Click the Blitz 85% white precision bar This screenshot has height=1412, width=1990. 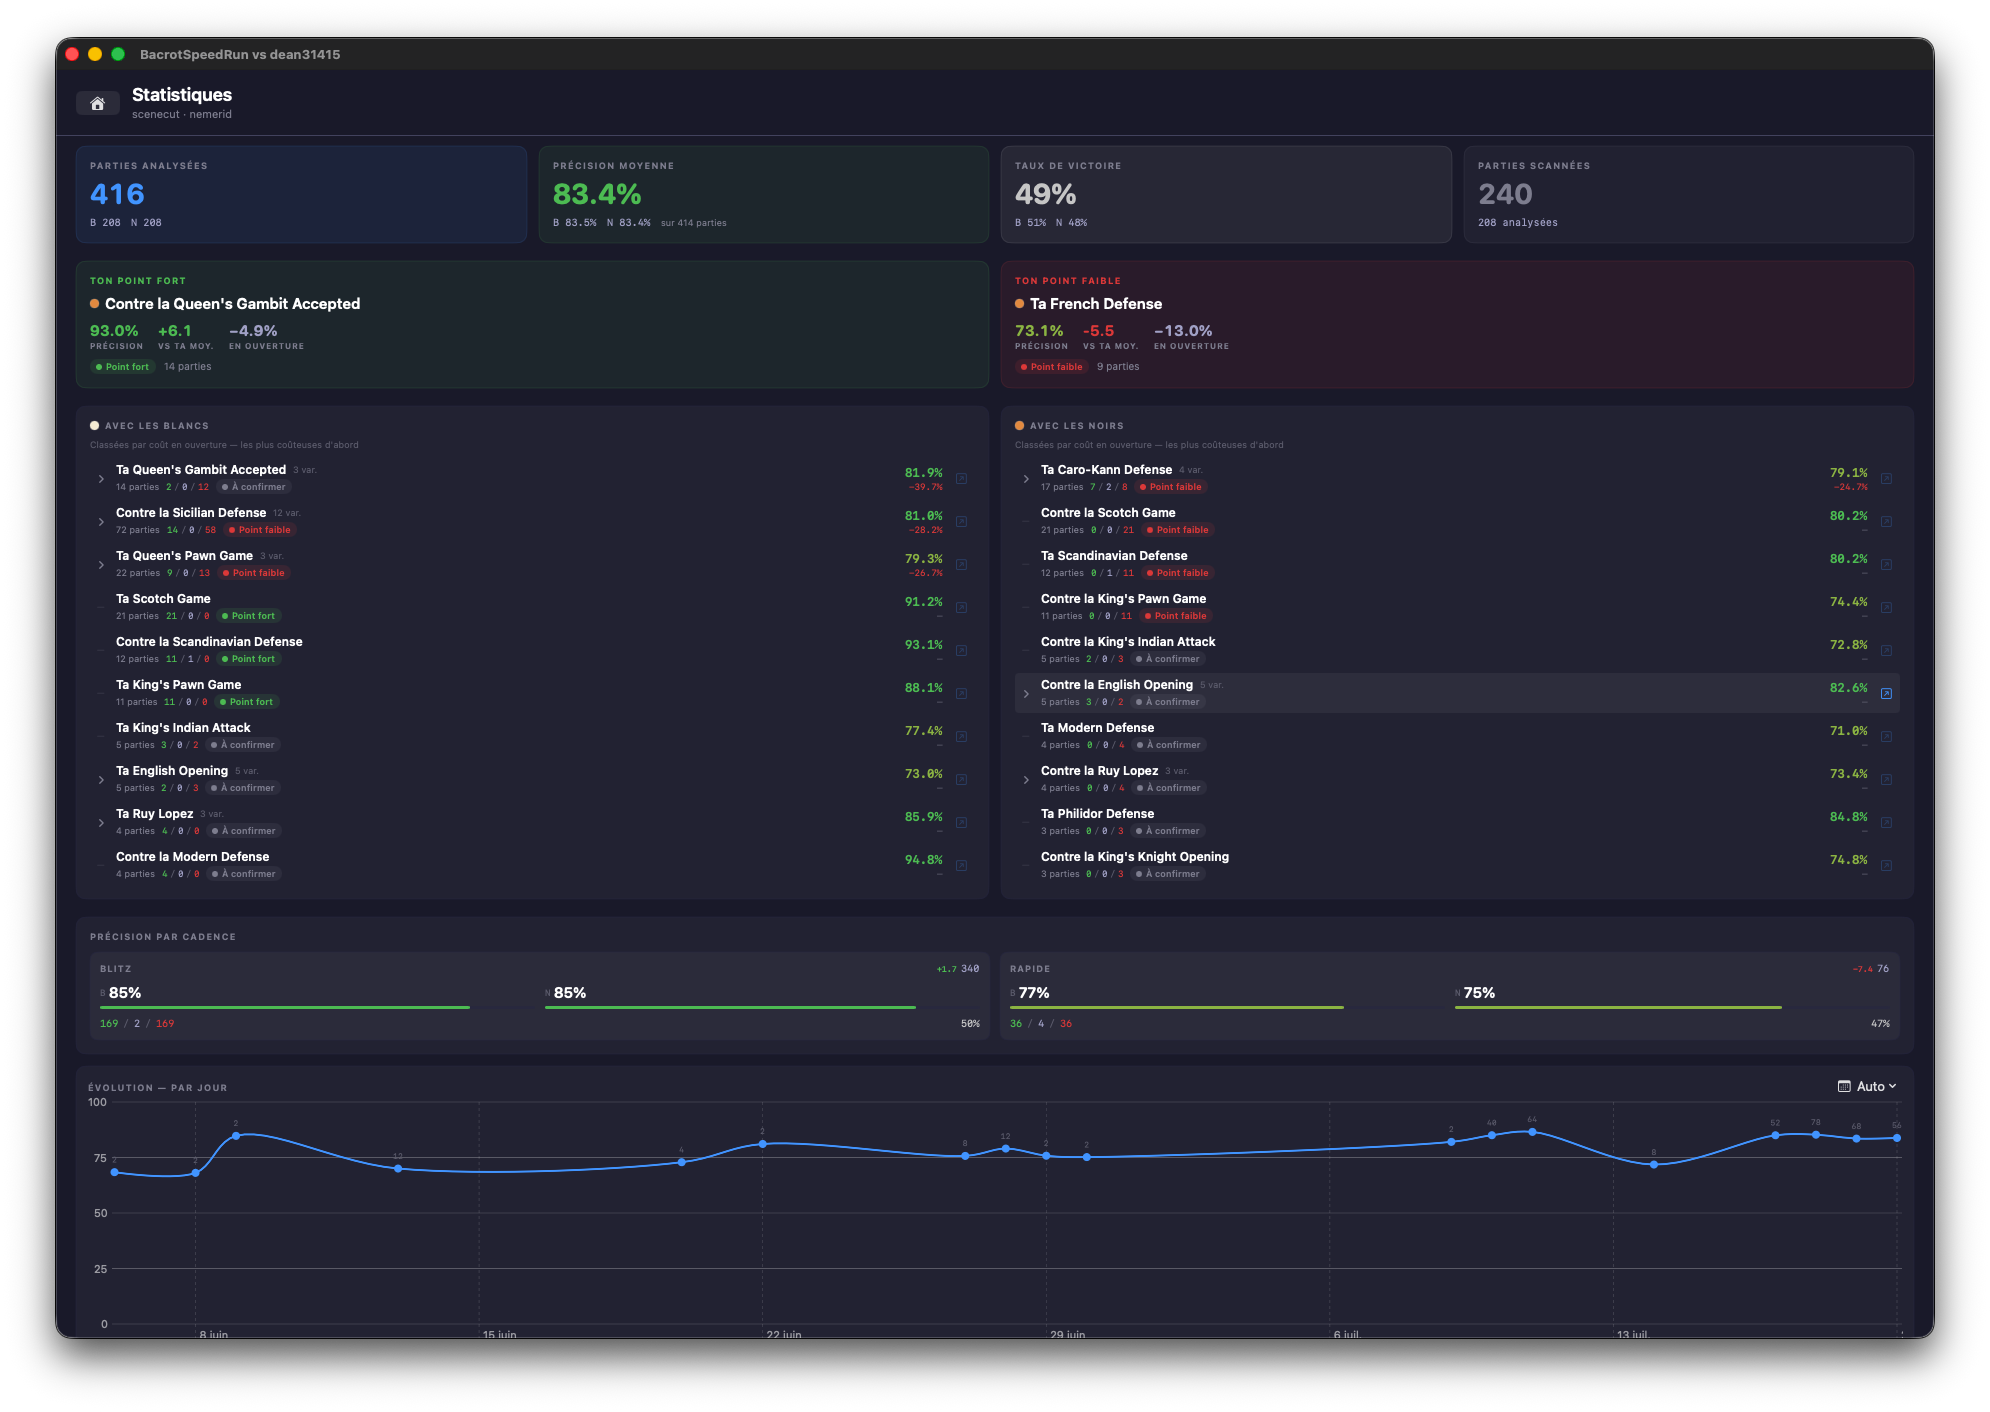(x=285, y=1007)
